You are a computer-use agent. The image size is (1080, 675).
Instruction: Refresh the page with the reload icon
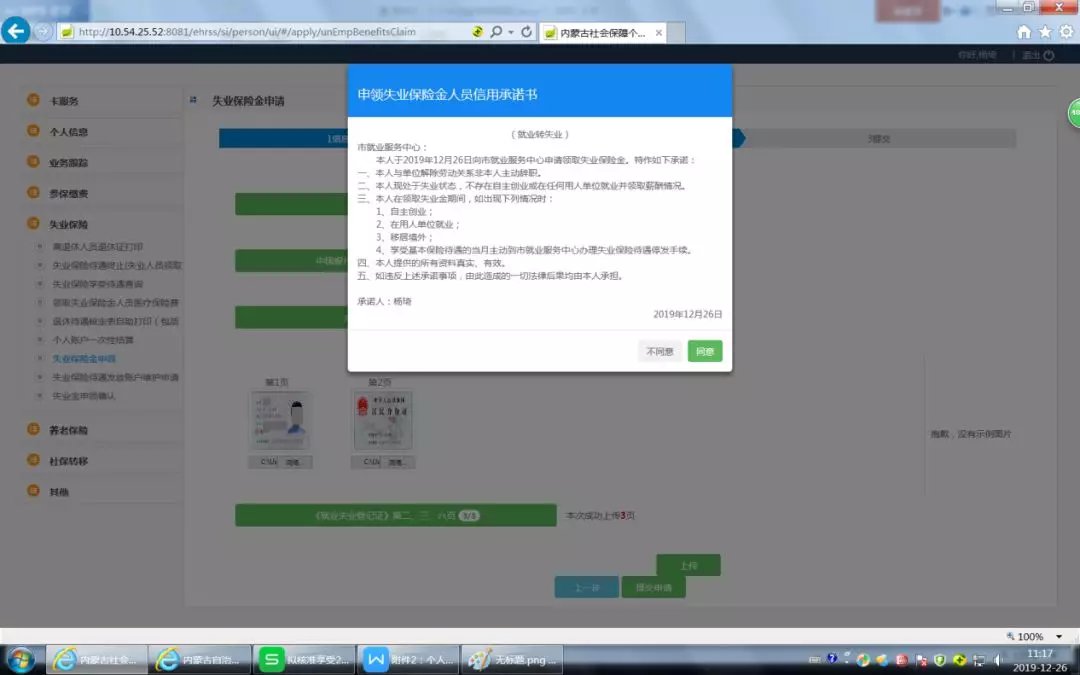click(x=526, y=32)
